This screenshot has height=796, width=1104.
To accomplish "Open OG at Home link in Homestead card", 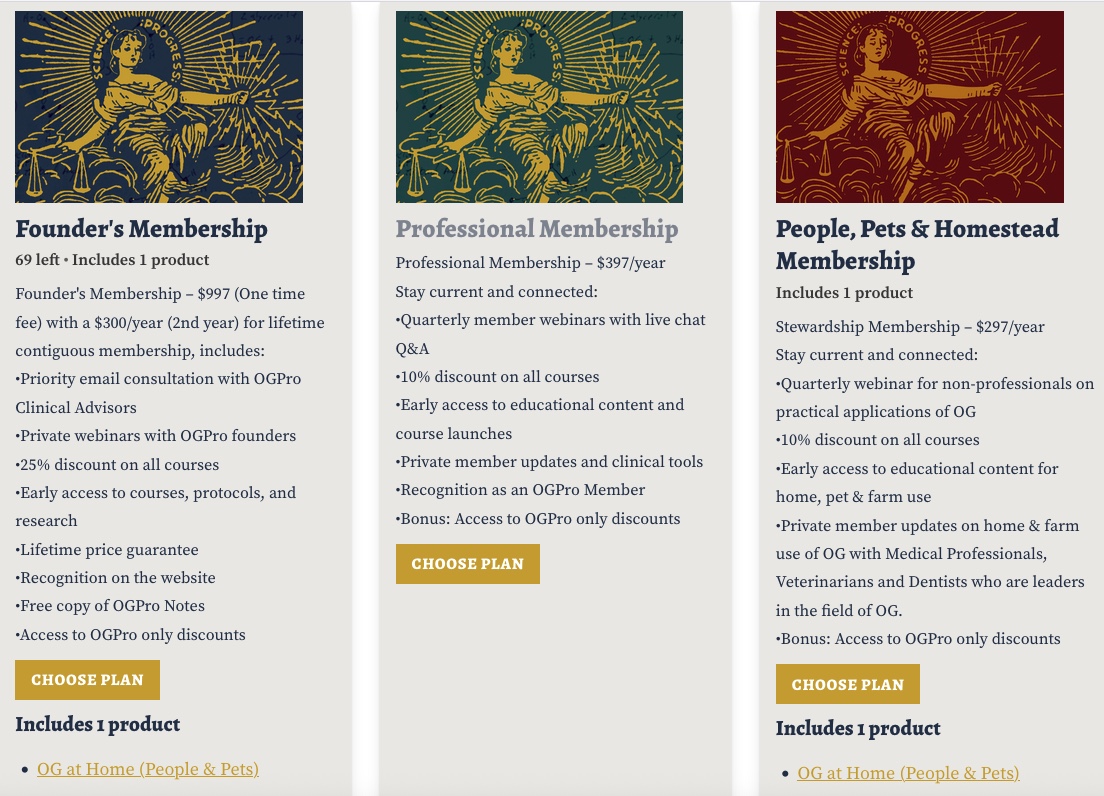I will tap(908, 773).
